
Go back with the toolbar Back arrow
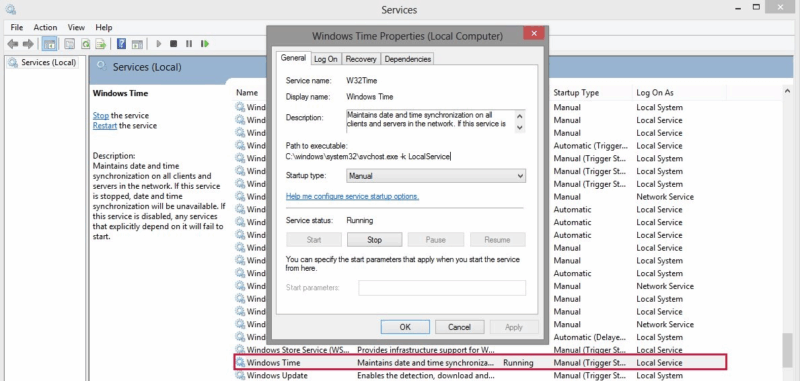(13, 44)
